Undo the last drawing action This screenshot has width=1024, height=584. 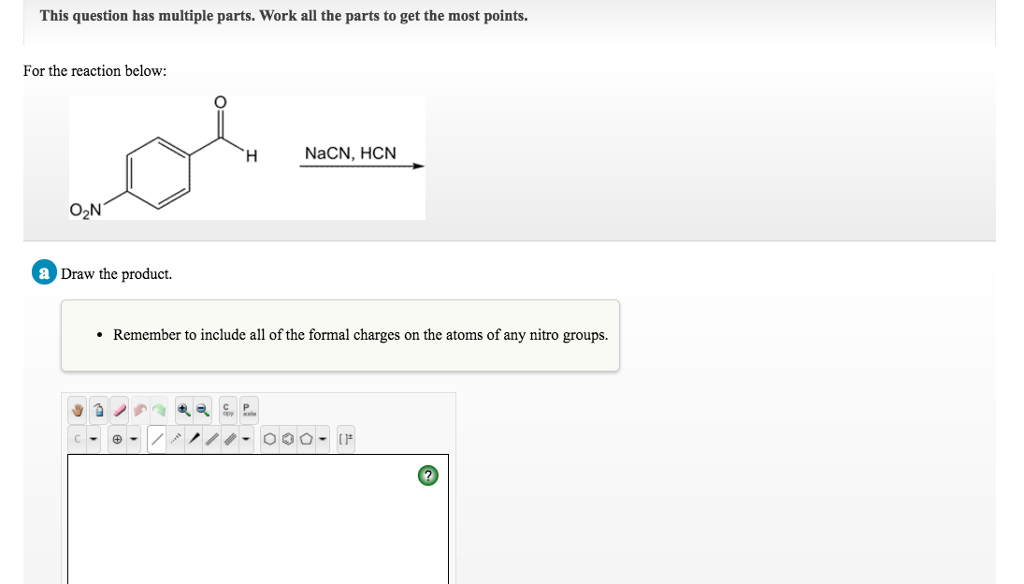pos(140,410)
